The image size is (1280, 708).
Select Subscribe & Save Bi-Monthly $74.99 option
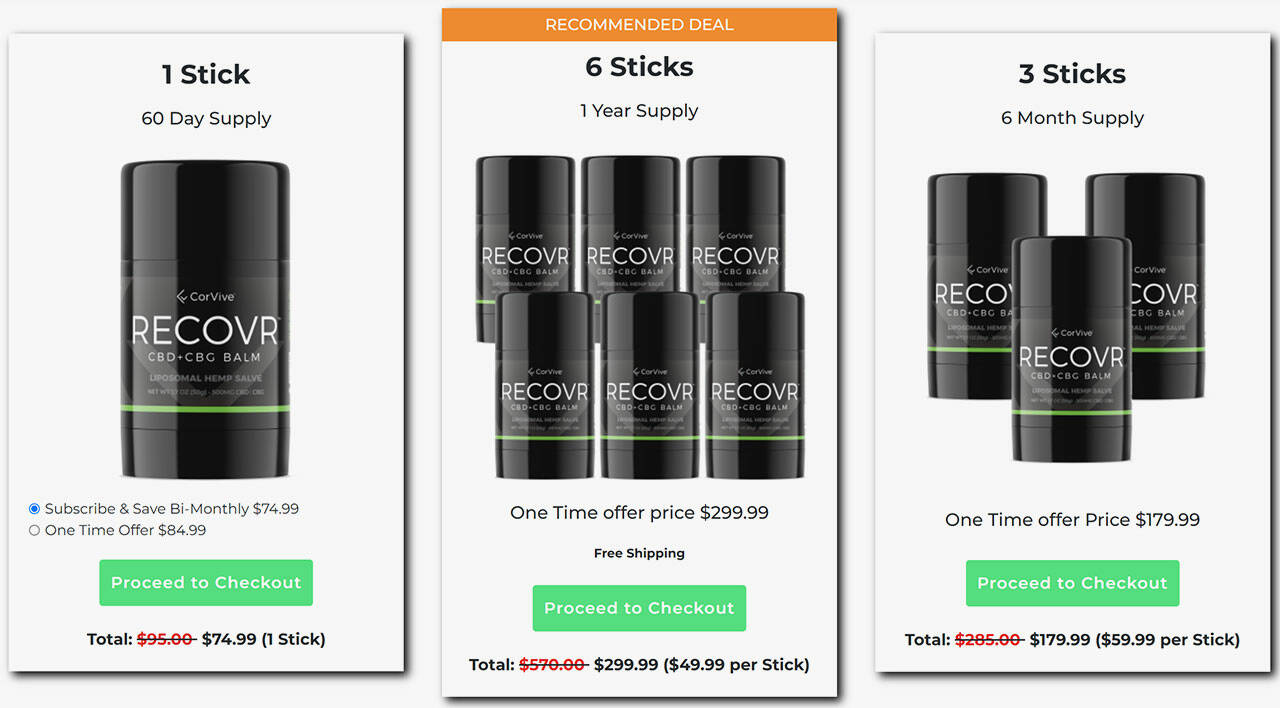pos(36,509)
